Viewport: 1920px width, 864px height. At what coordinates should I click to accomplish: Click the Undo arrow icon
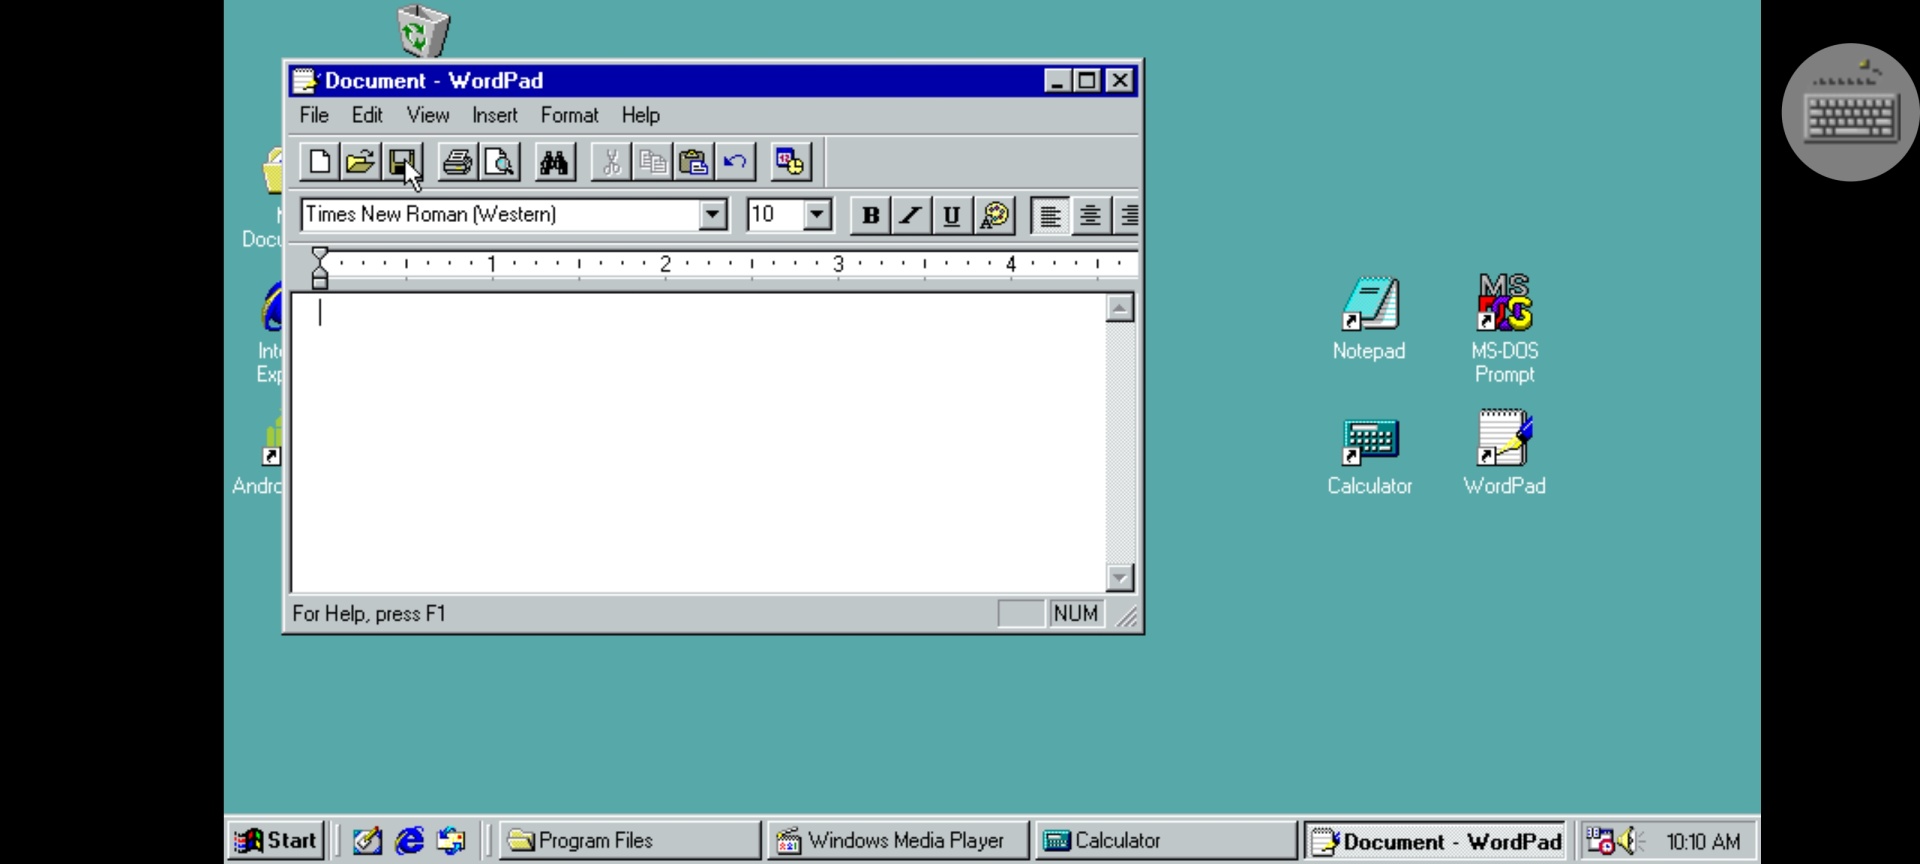pos(735,162)
